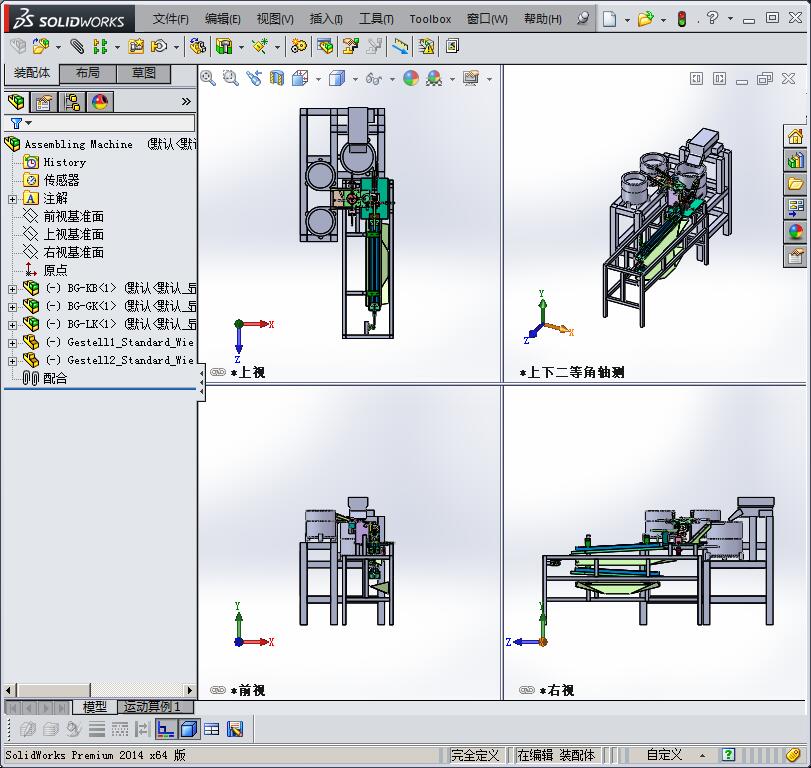Switch to the 布局 tab
Screen dimensions: 811x768
pos(88,73)
